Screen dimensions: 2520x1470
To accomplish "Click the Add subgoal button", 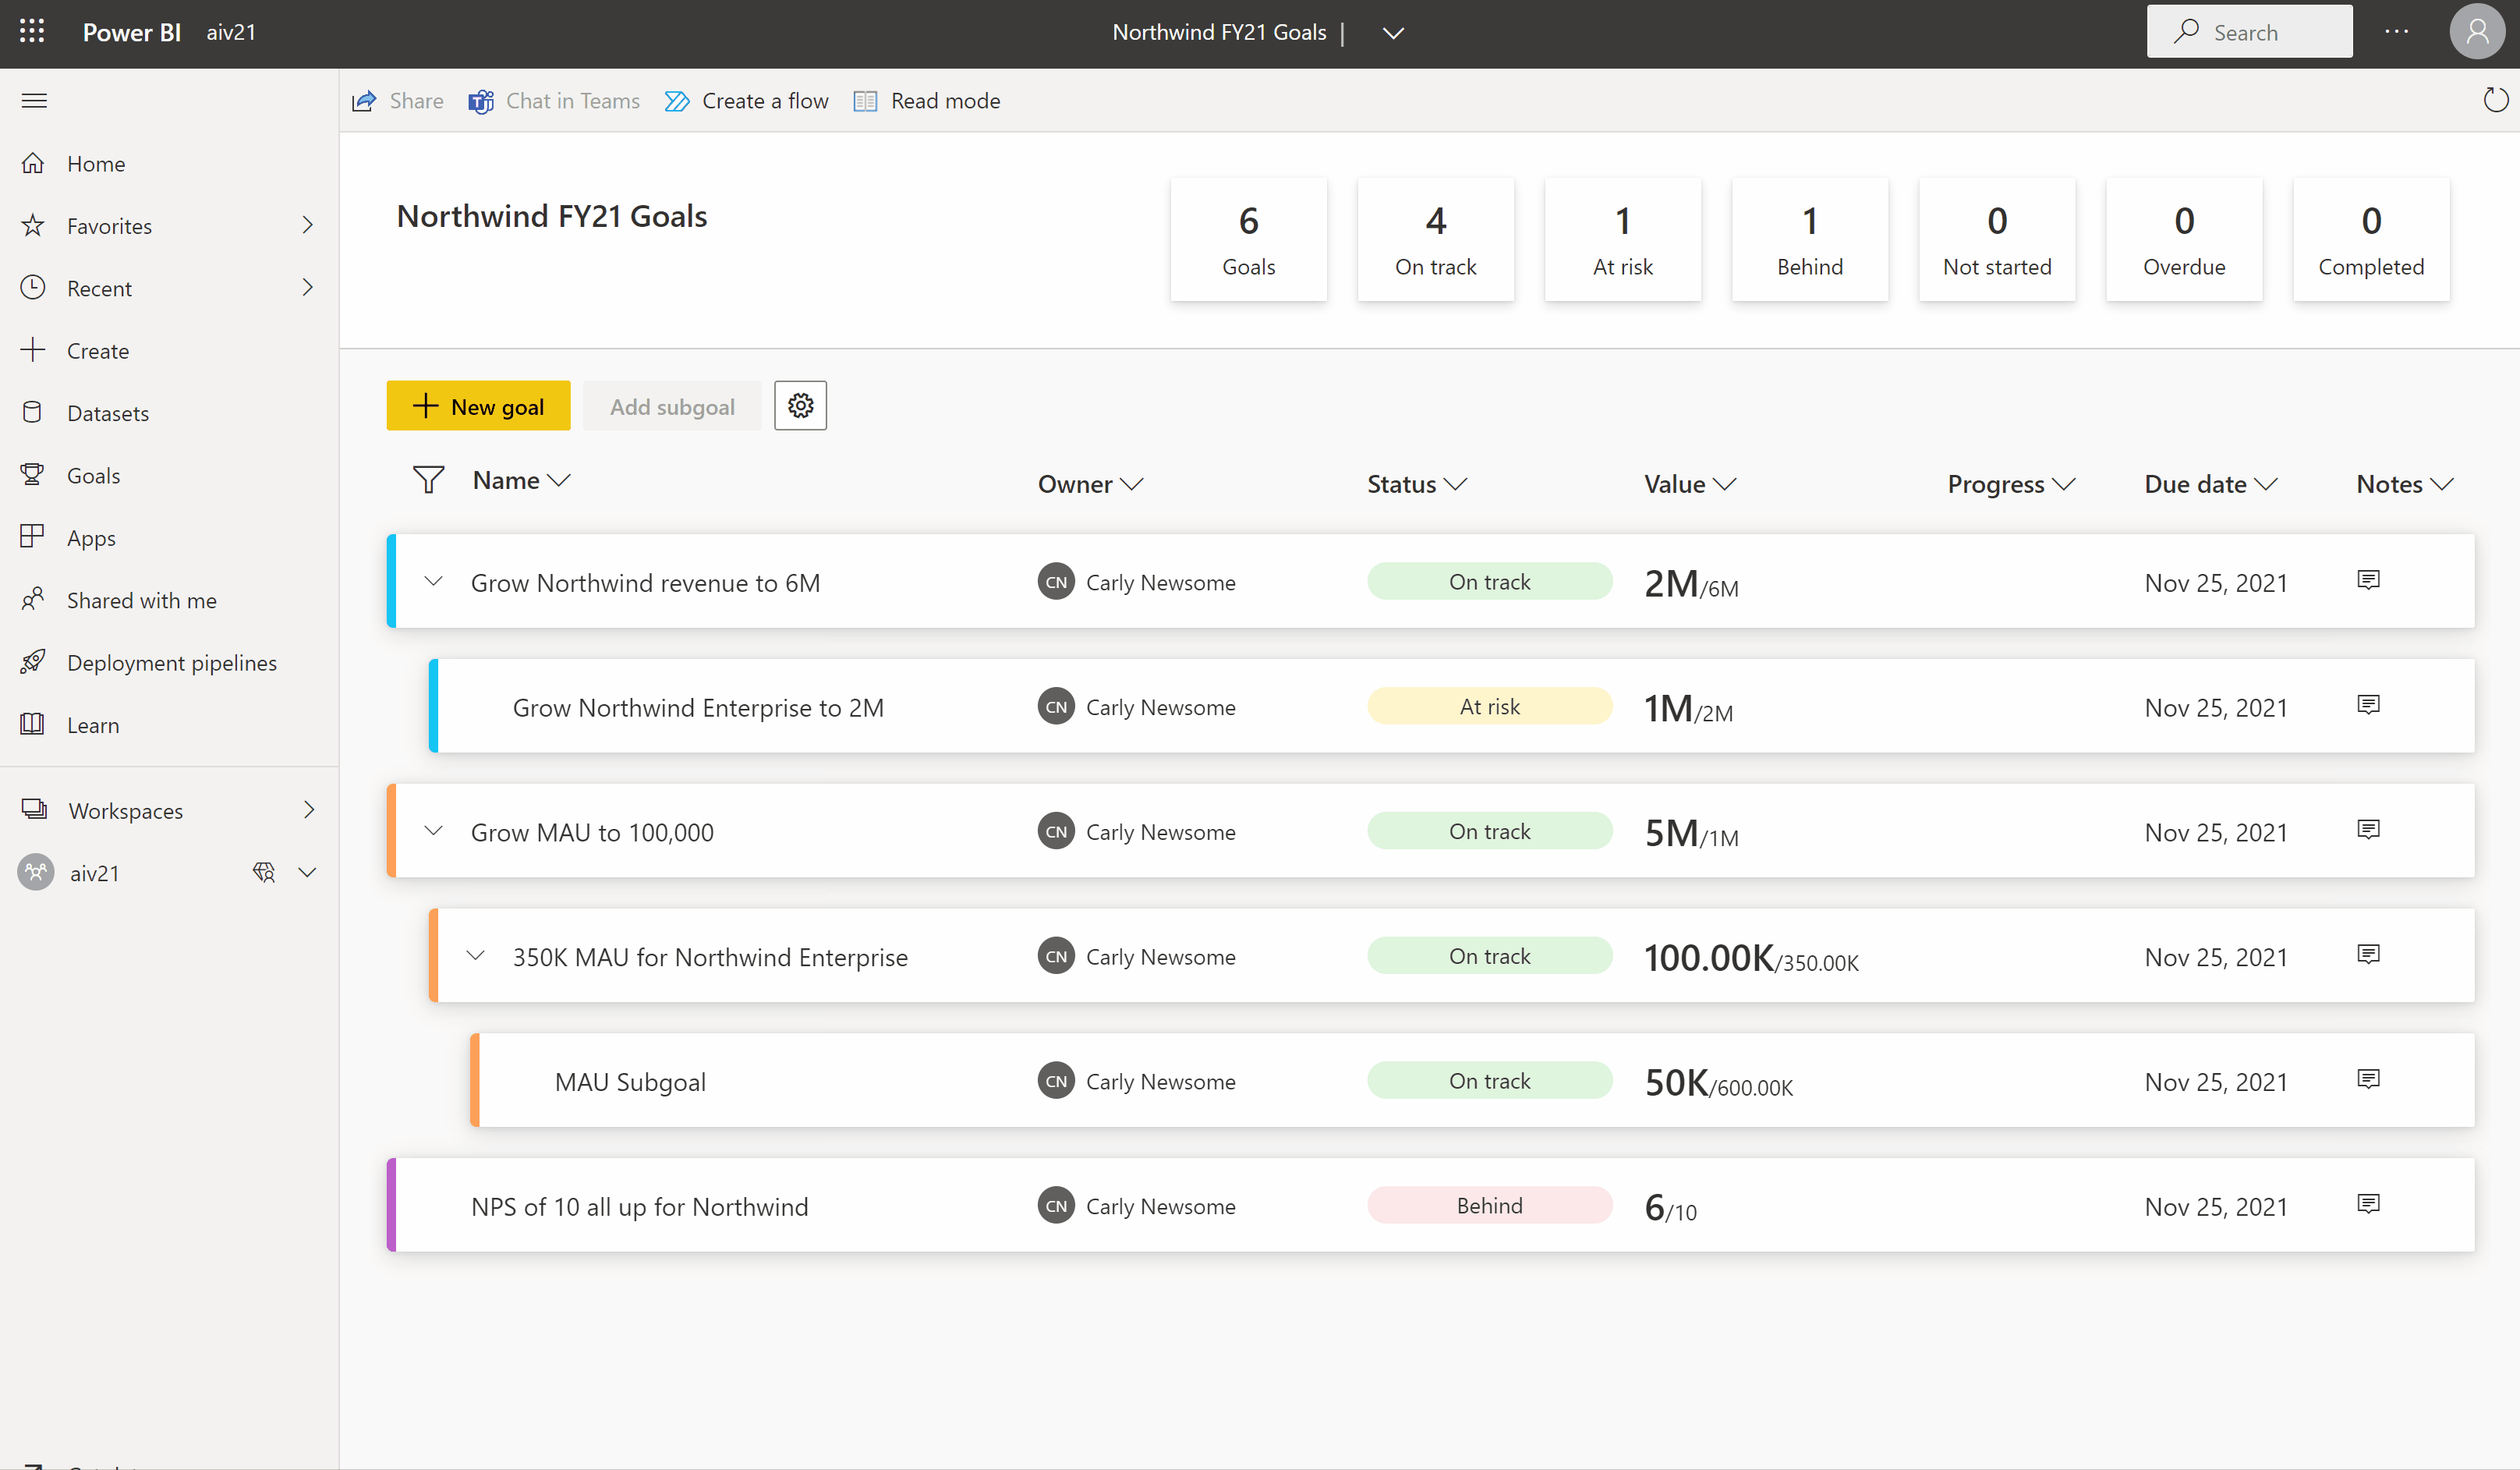I will (671, 406).
